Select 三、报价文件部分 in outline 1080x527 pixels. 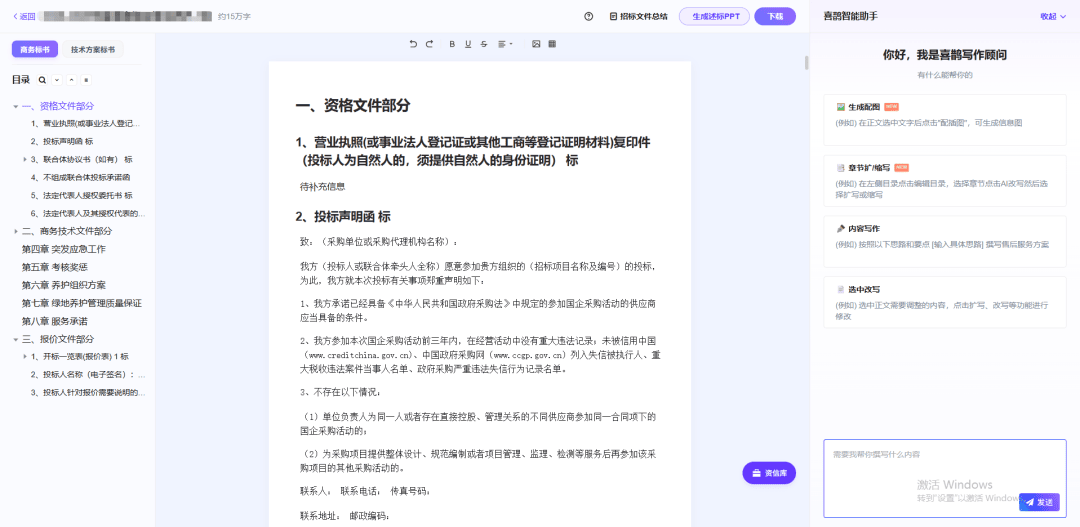pyautogui.click(x=58, y=339)
